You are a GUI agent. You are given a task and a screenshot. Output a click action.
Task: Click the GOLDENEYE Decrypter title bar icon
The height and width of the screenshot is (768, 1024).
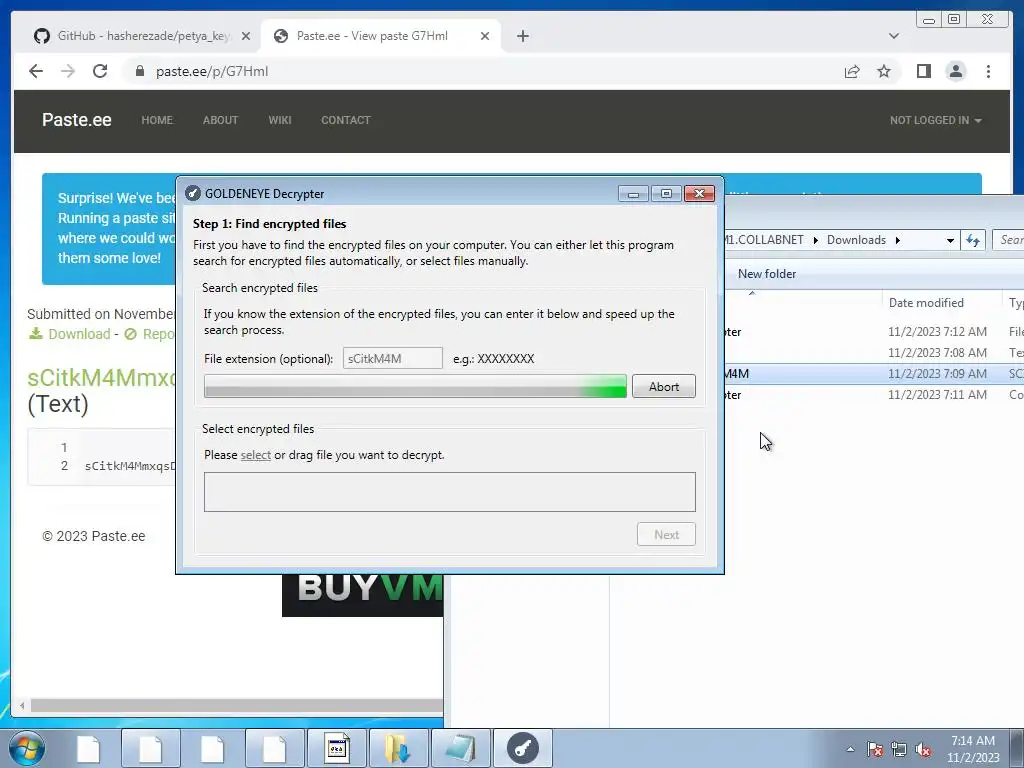(x=193, y=193)
